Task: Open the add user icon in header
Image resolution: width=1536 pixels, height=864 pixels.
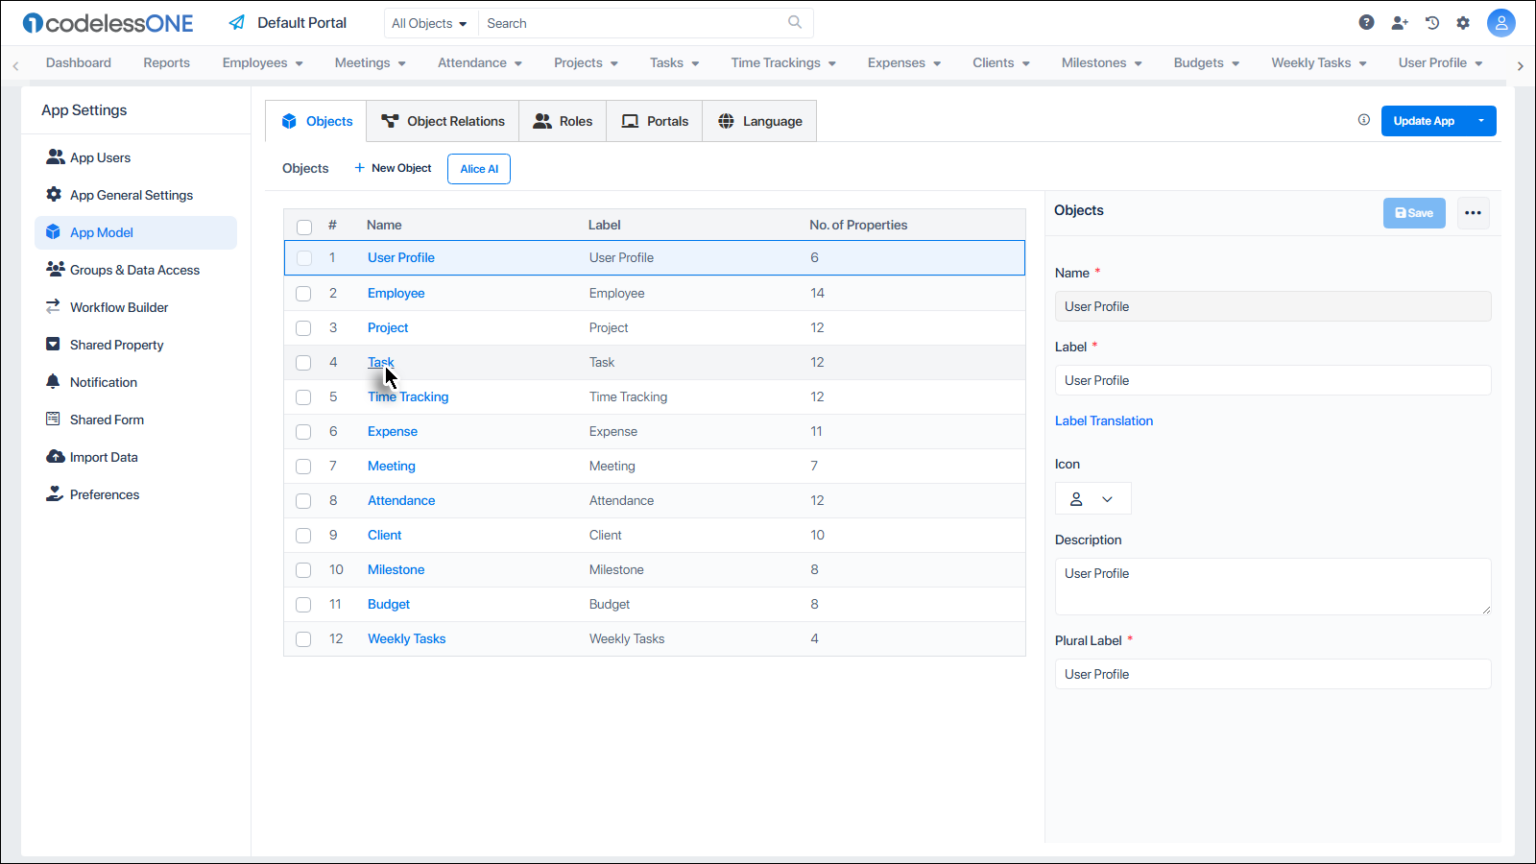Action: pos(1399,23)
